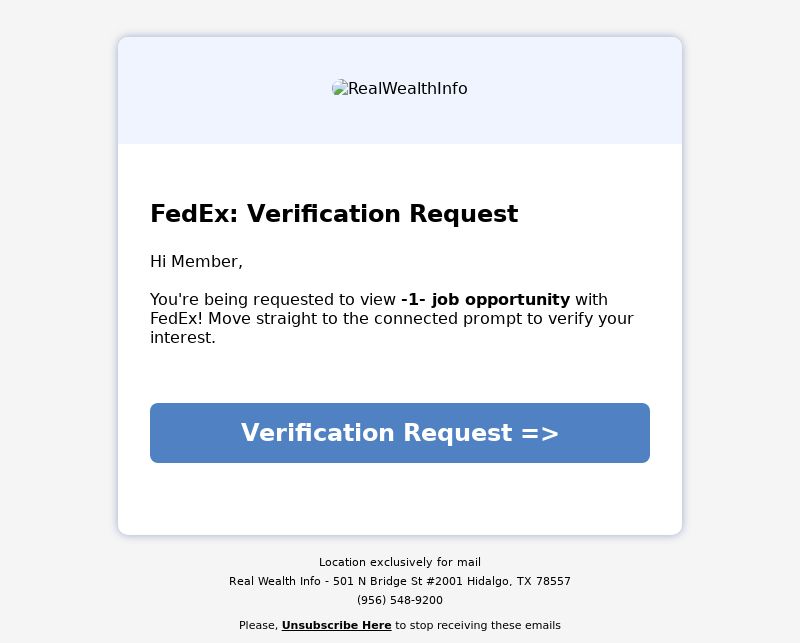Click the Location exclusively for mail text
This screenshot has width=800, height=643.
coord(400,562)
